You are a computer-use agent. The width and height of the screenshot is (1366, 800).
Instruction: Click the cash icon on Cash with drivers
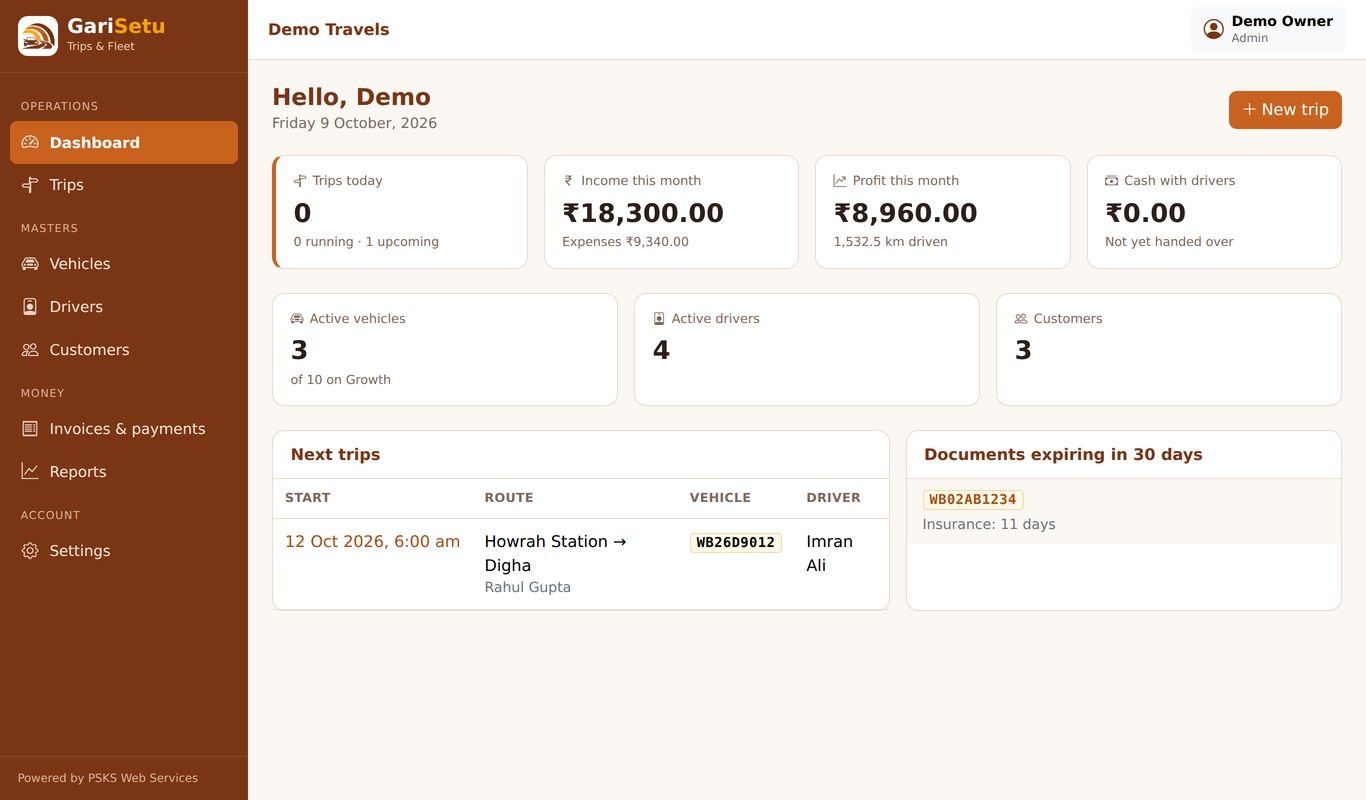(x=1111, y=181)
